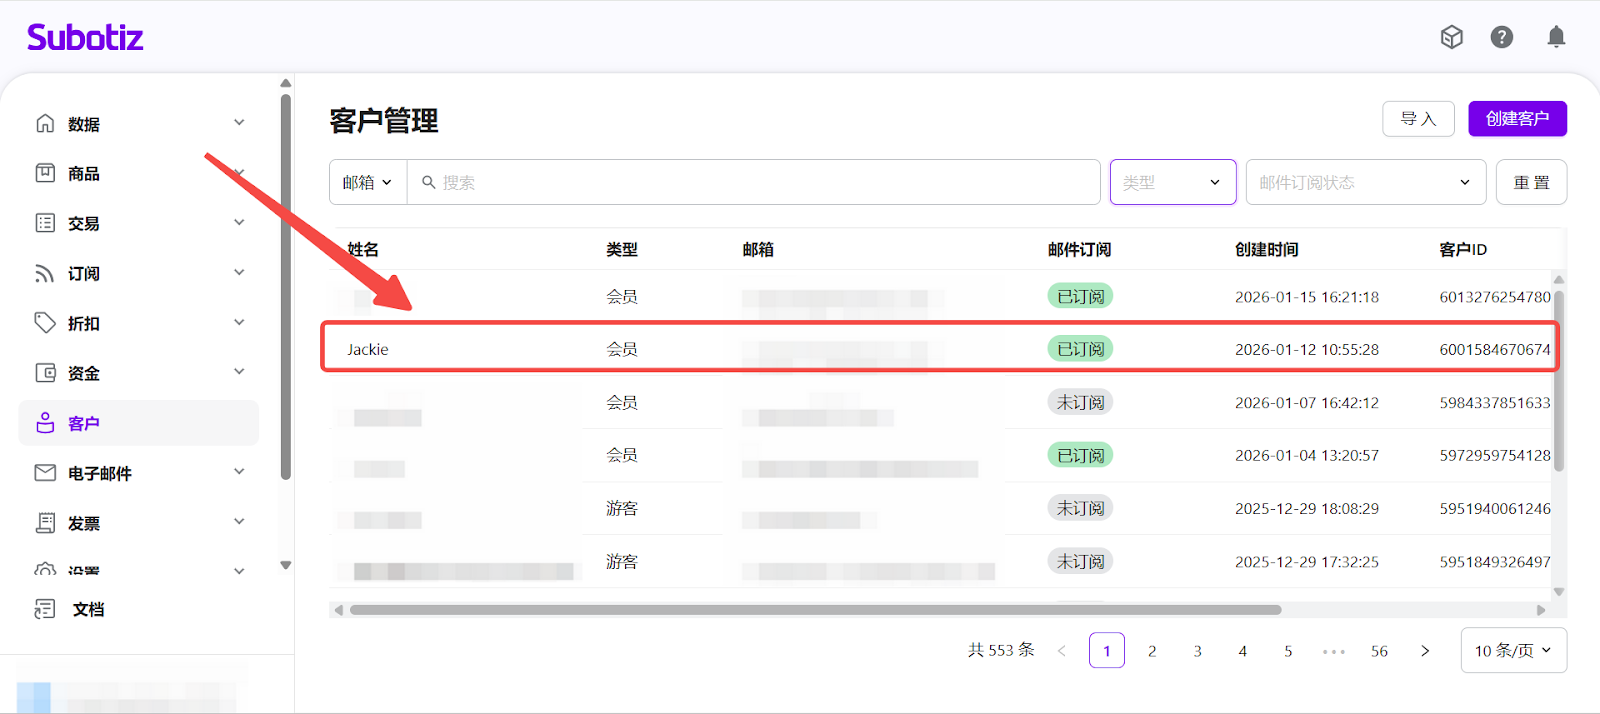1600x714 pixels.
Task: Click the customer search input field
Action: (760, 182)
